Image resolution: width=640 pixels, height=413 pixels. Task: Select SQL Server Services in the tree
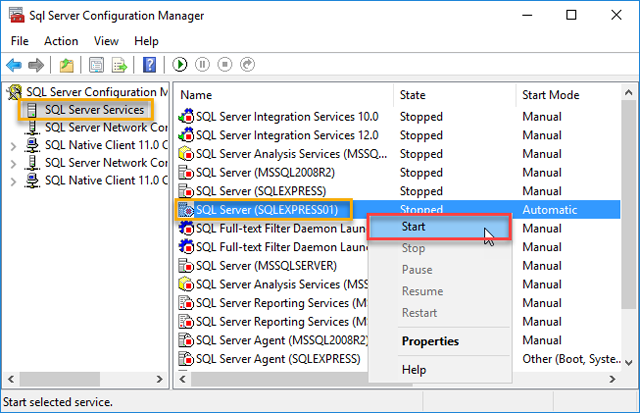[94, 110]
